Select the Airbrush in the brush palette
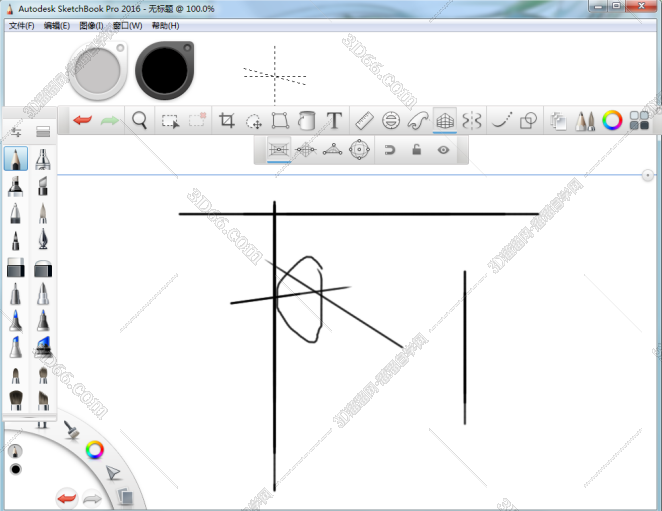 [x=43, y=159]
